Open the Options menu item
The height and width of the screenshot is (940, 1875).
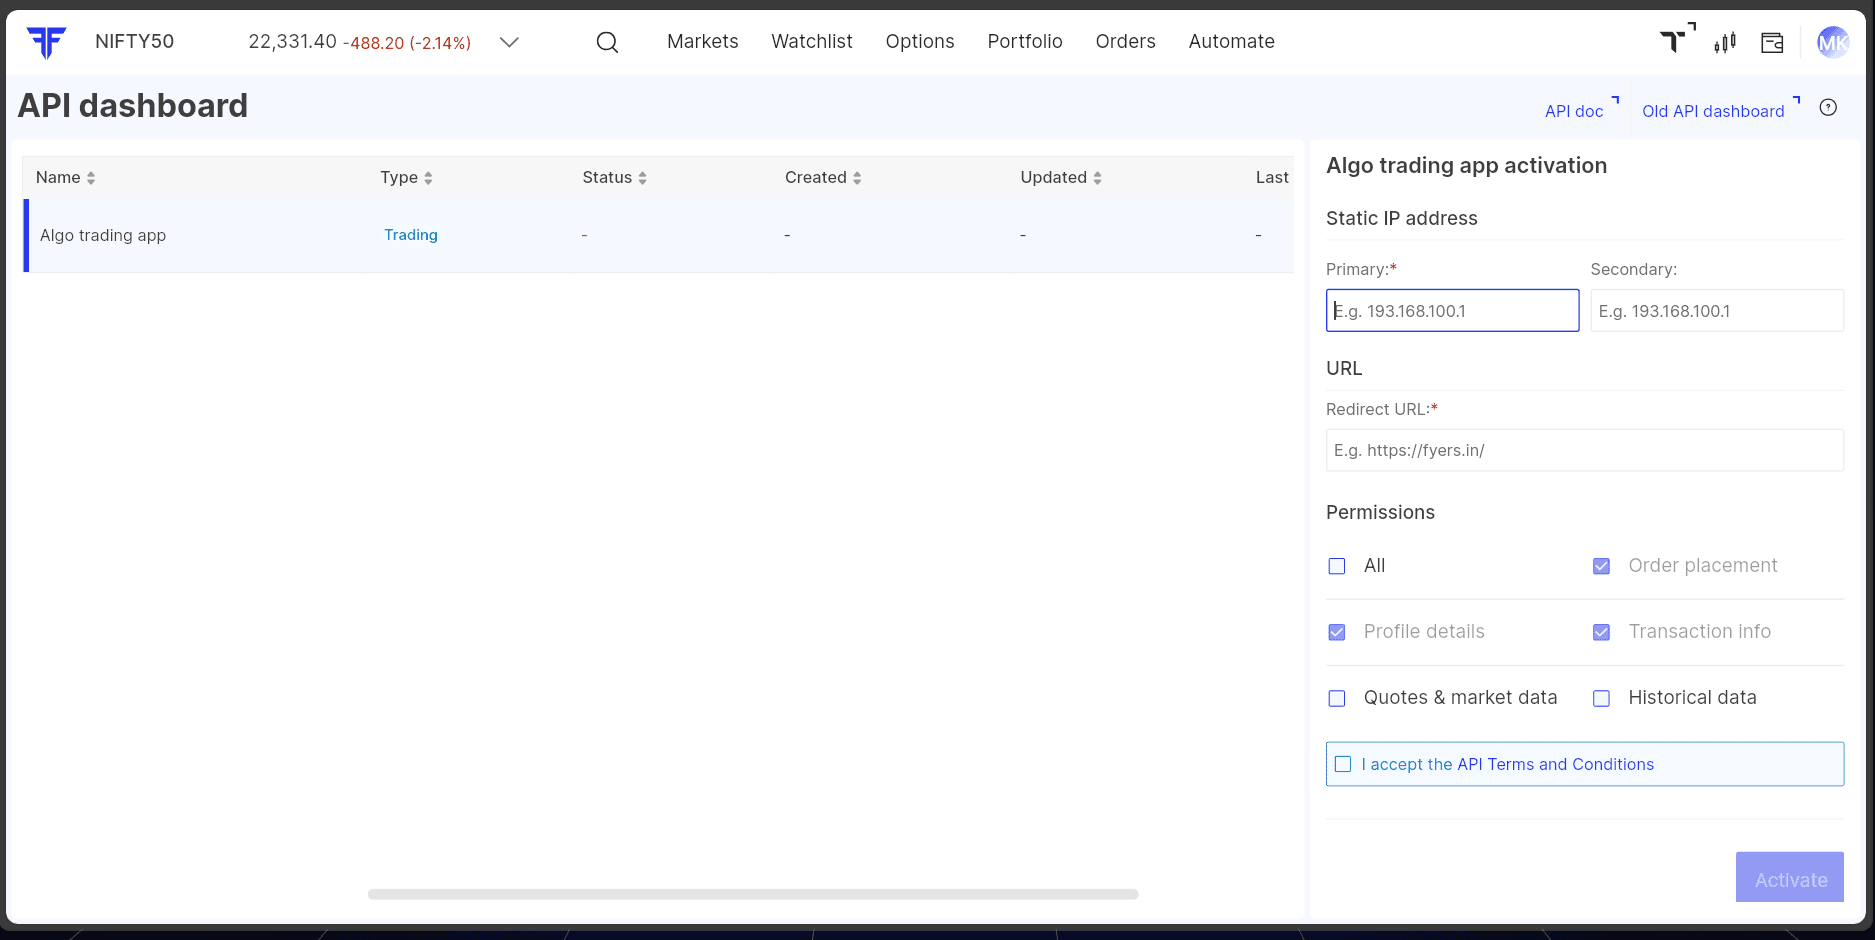coord(919,42)
